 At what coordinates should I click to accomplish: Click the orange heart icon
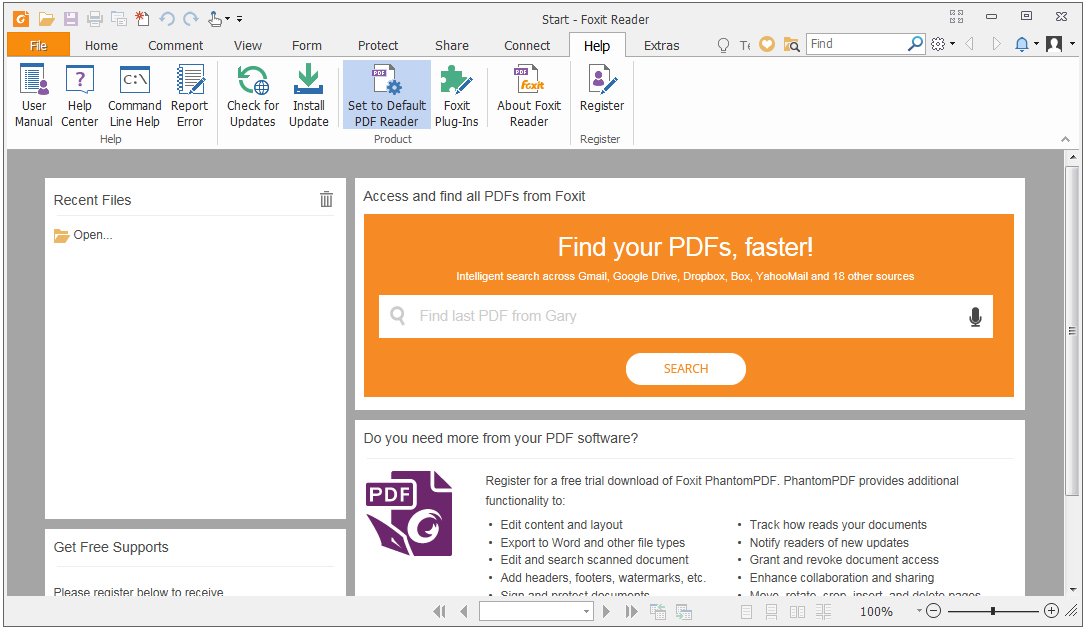[x=767, y=44]
